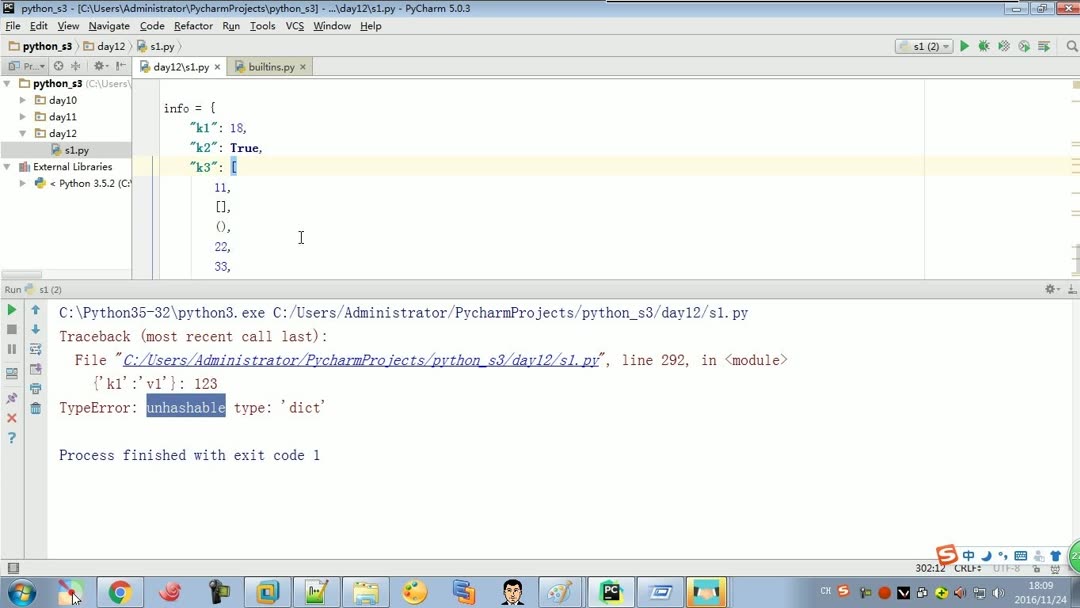Open Search Everywhere with the magnifier icon
The width and height of the screenshot is (1080, 608).
pyautogui.click(x=1070, y=46)
